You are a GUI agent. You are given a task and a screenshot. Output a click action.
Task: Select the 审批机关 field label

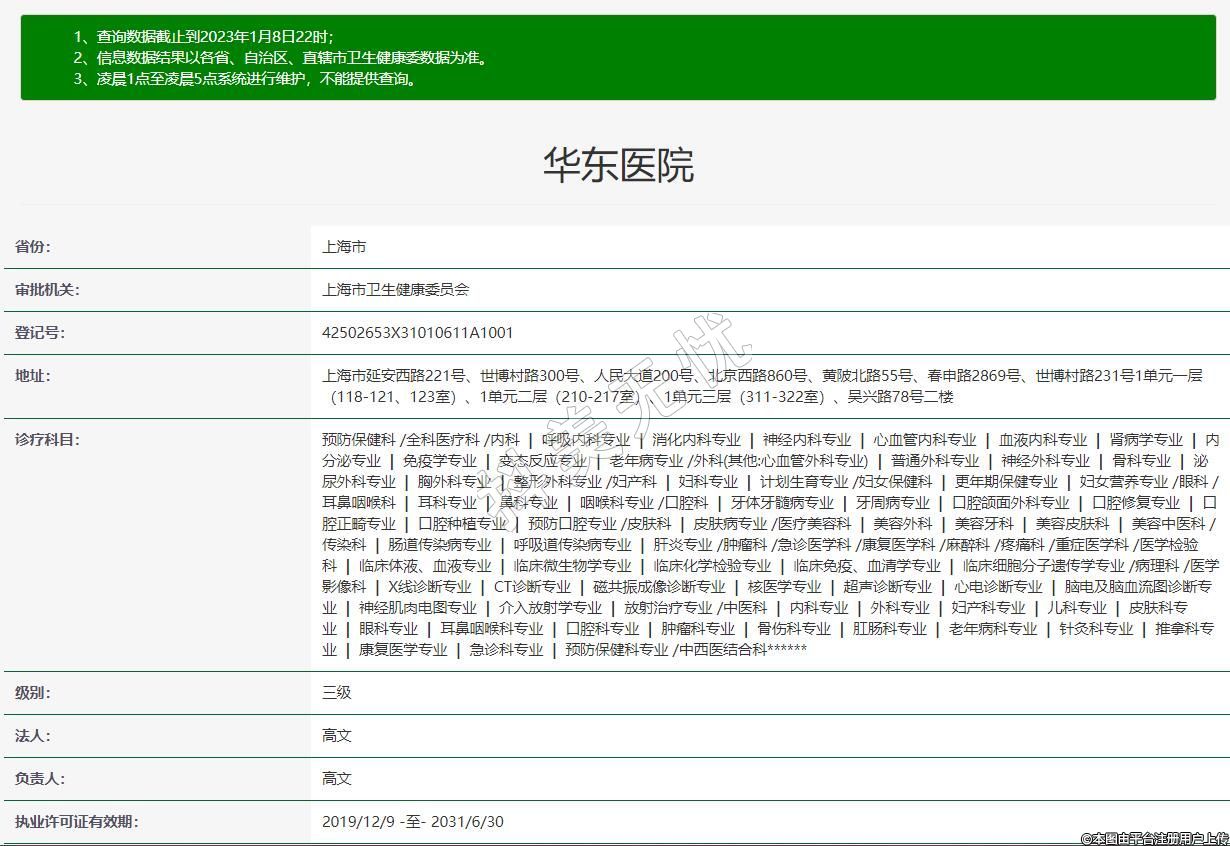tap(47, 290)
